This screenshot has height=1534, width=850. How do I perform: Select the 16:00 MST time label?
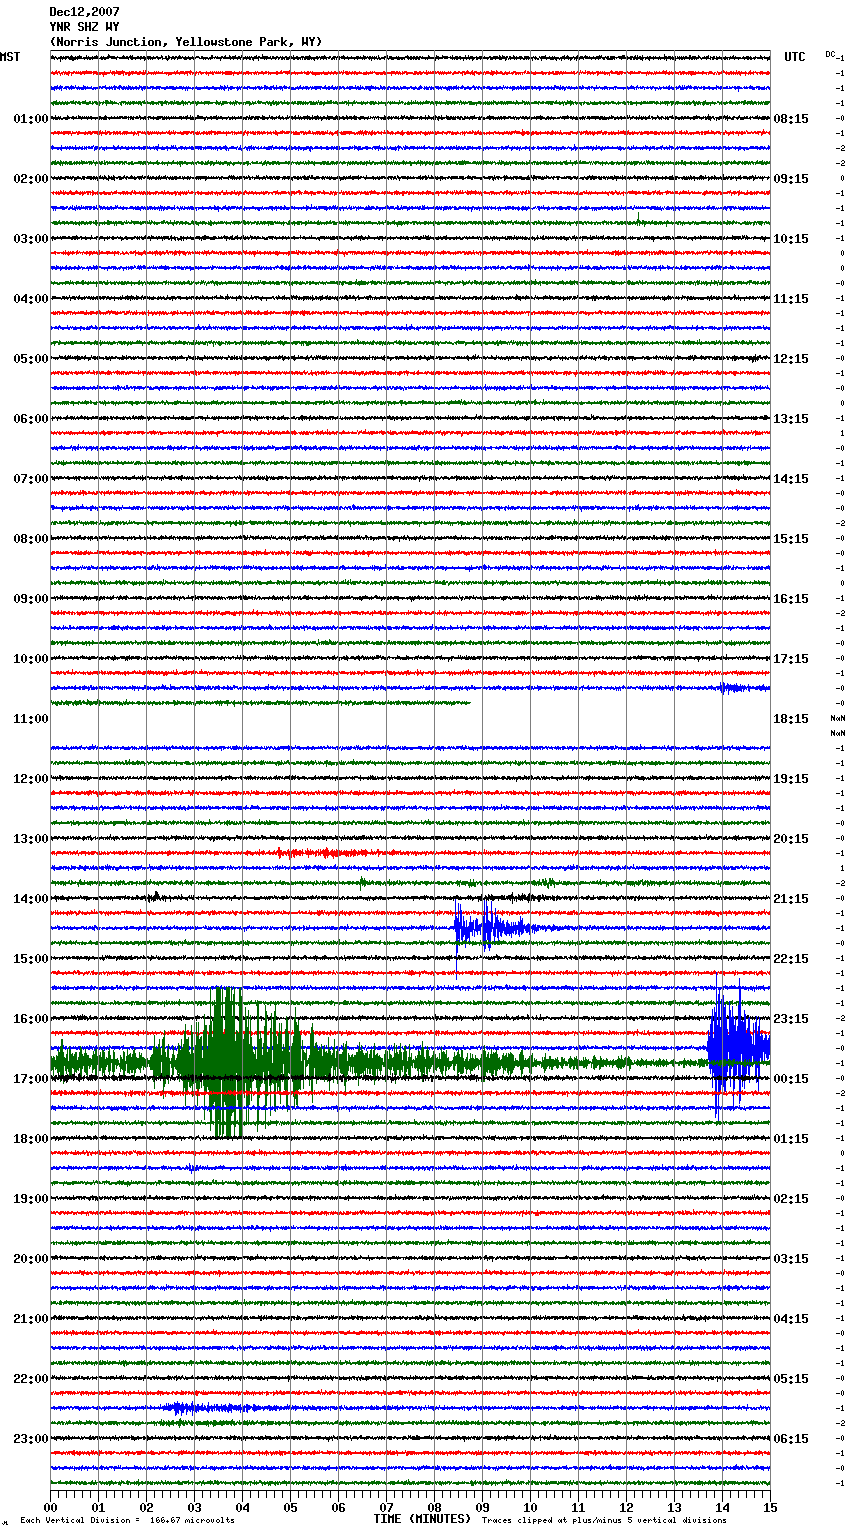30,1019
